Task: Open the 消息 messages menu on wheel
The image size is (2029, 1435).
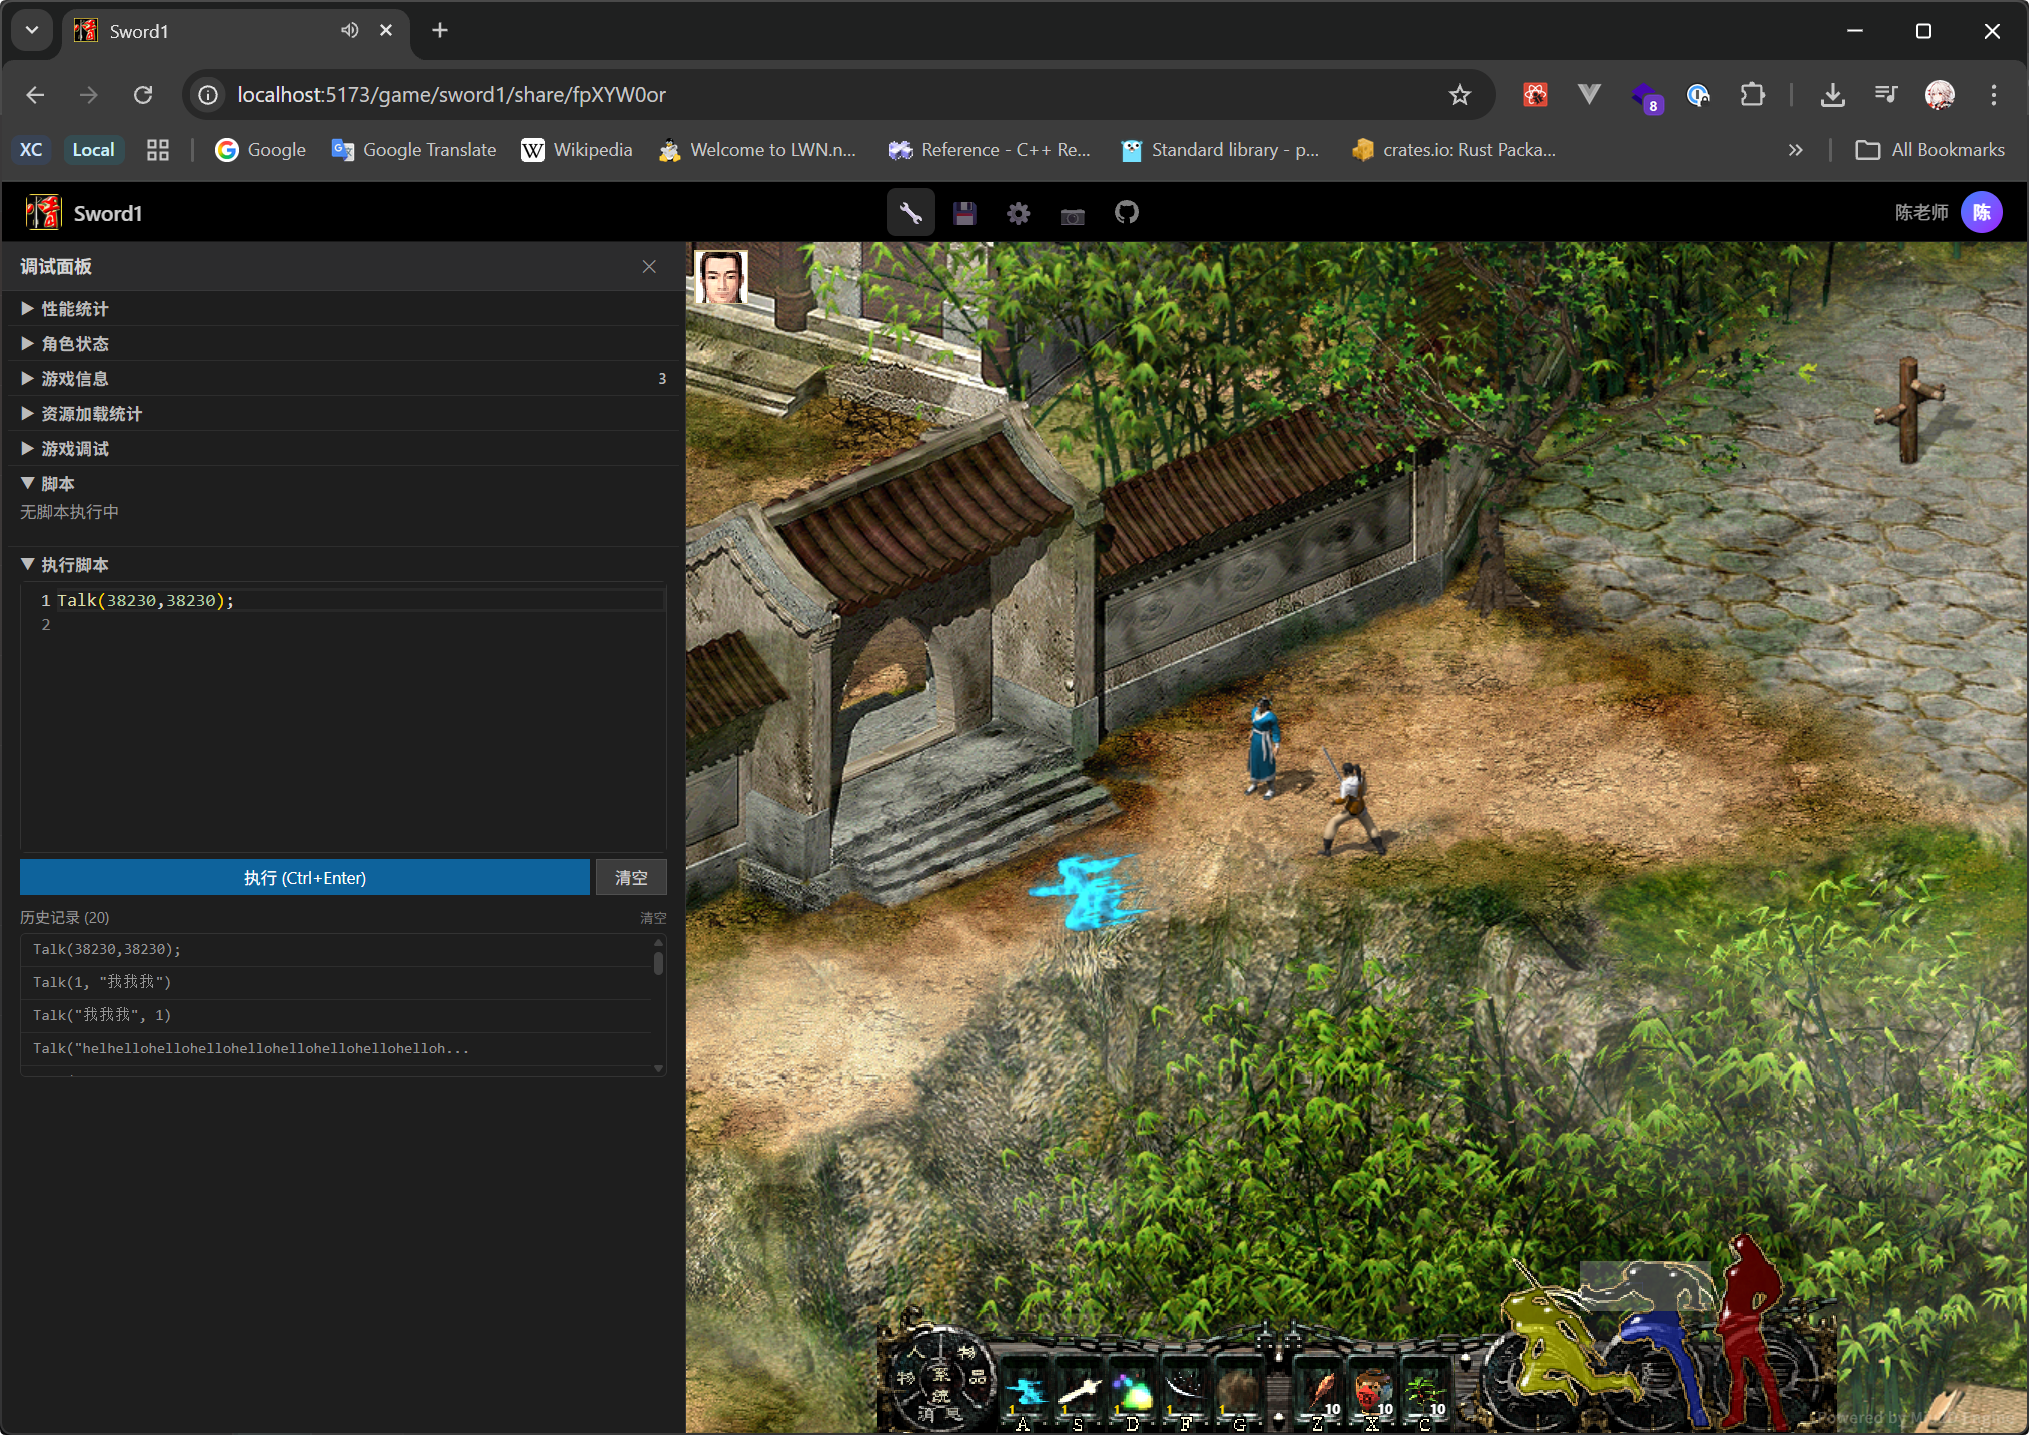Action: 940,1413
